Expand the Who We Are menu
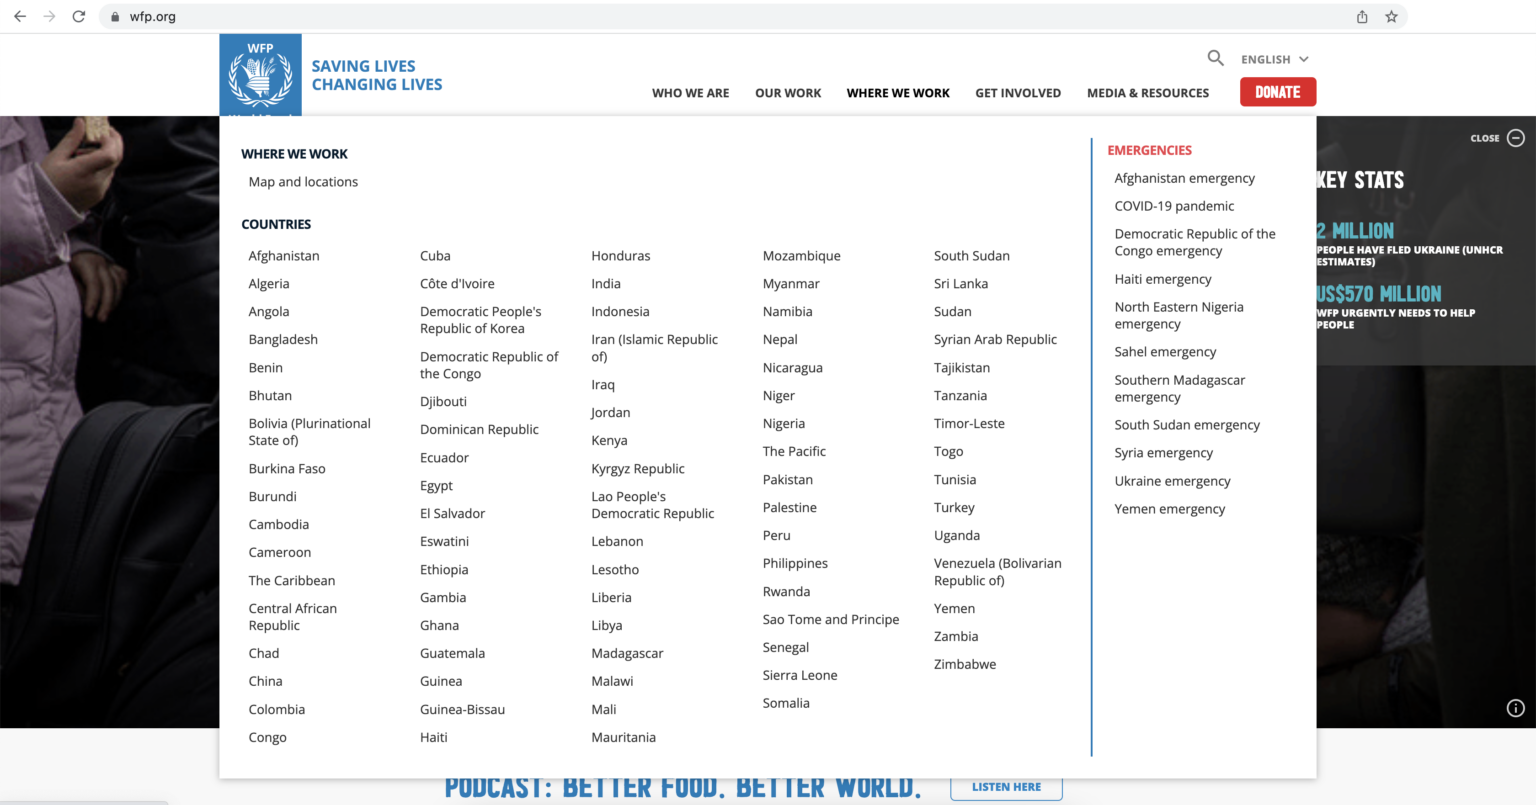The height and width of the screenshot is (805, 1536). point(690,93)
